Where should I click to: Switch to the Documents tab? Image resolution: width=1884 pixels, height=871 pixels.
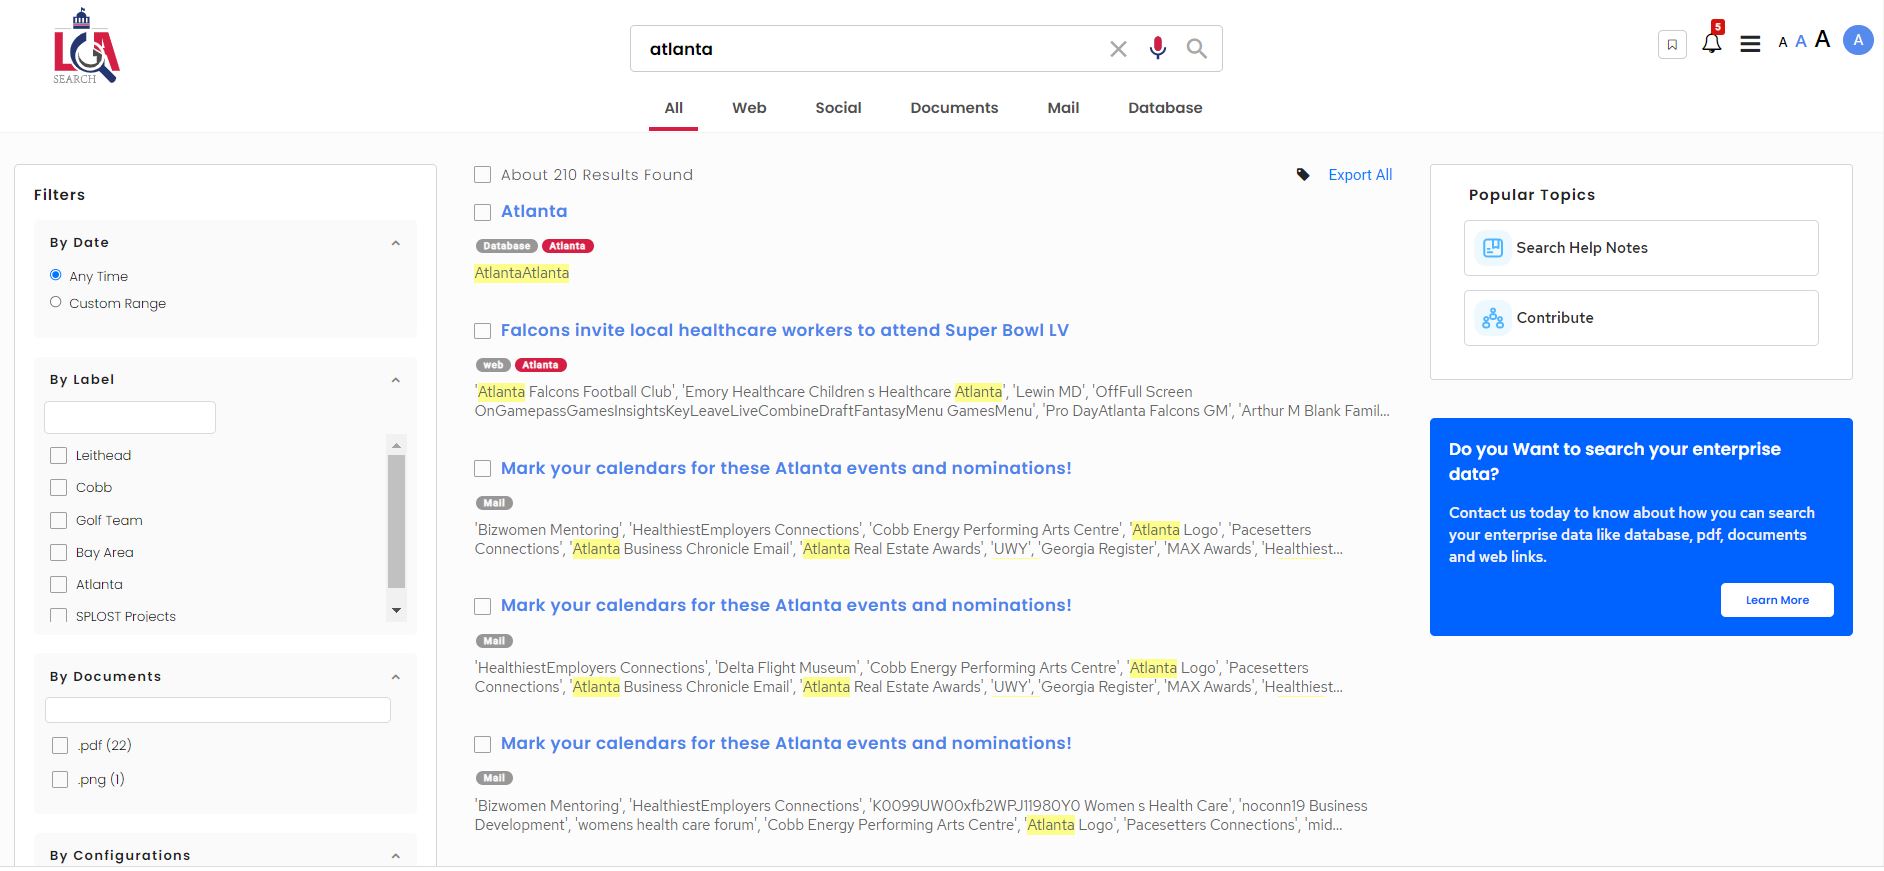tap(954, 108)
